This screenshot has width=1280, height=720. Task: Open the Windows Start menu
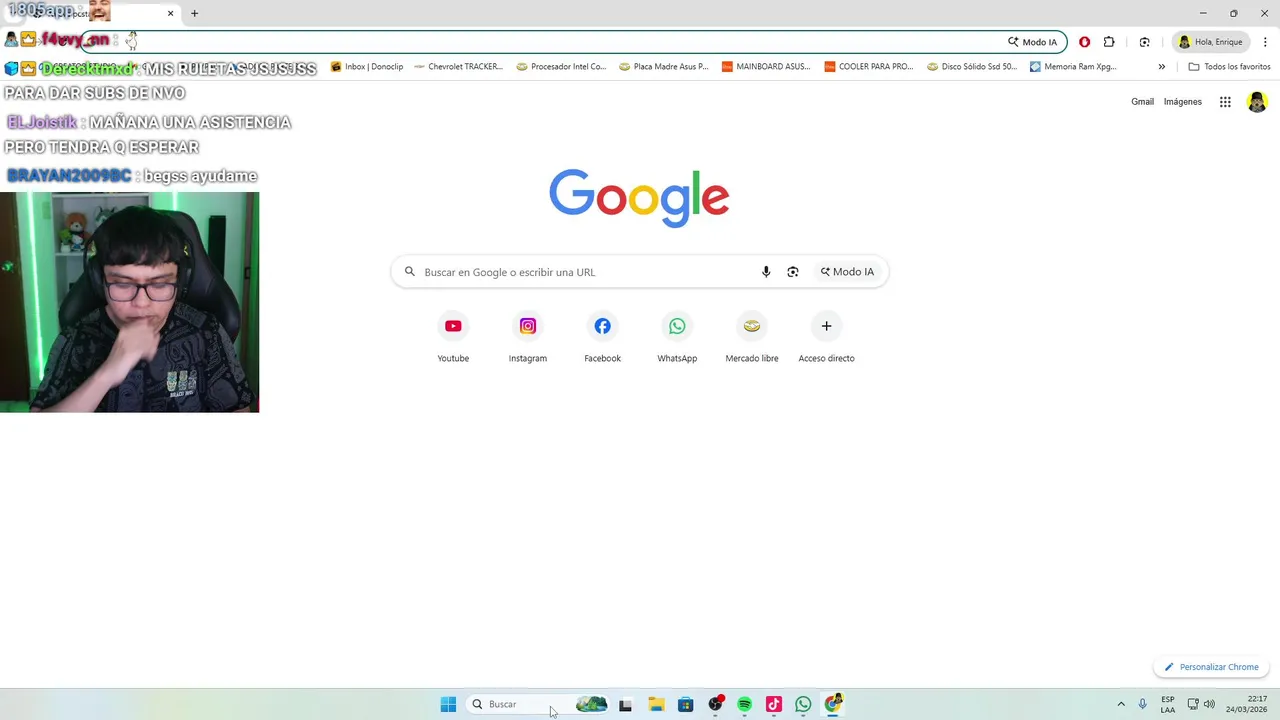[448, 704]
